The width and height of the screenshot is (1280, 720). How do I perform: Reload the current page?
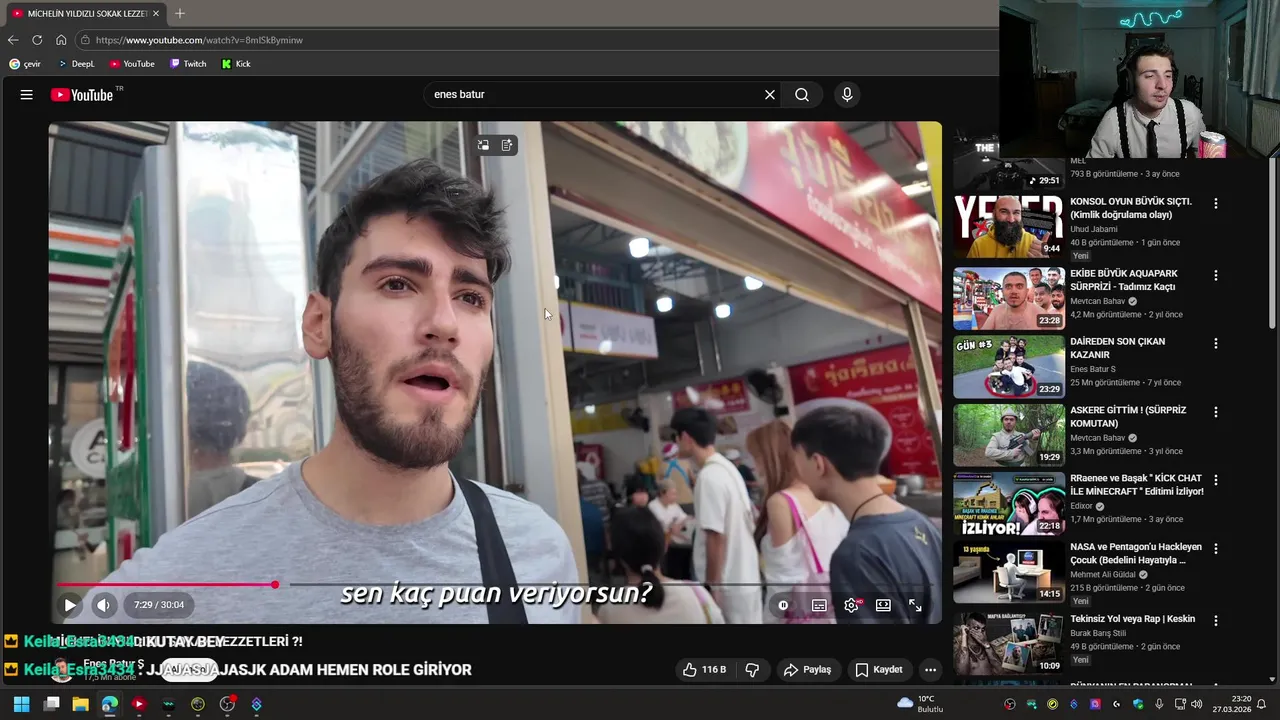[x=37, y=40]
